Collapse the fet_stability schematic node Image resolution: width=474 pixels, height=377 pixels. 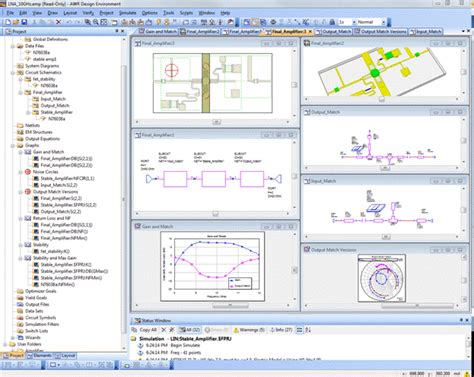tap(21, 79)
